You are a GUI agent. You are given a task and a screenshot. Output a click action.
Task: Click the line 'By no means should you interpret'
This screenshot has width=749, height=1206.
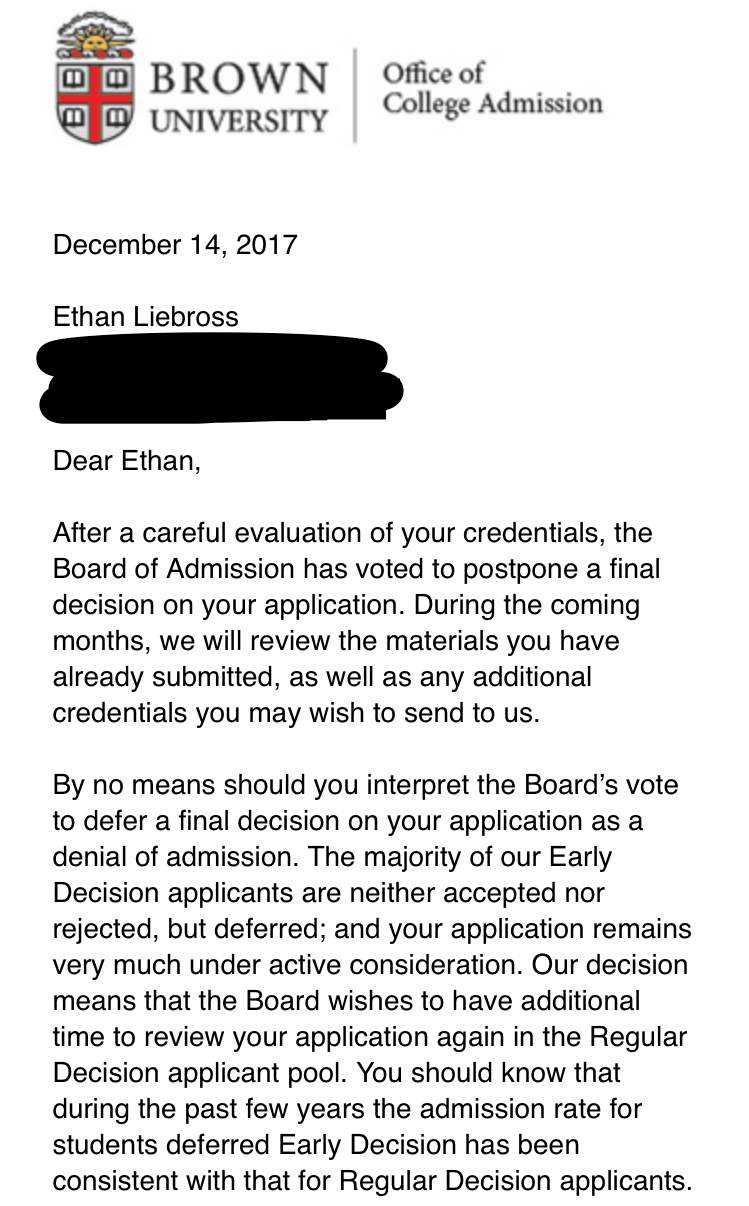point(365,784)
